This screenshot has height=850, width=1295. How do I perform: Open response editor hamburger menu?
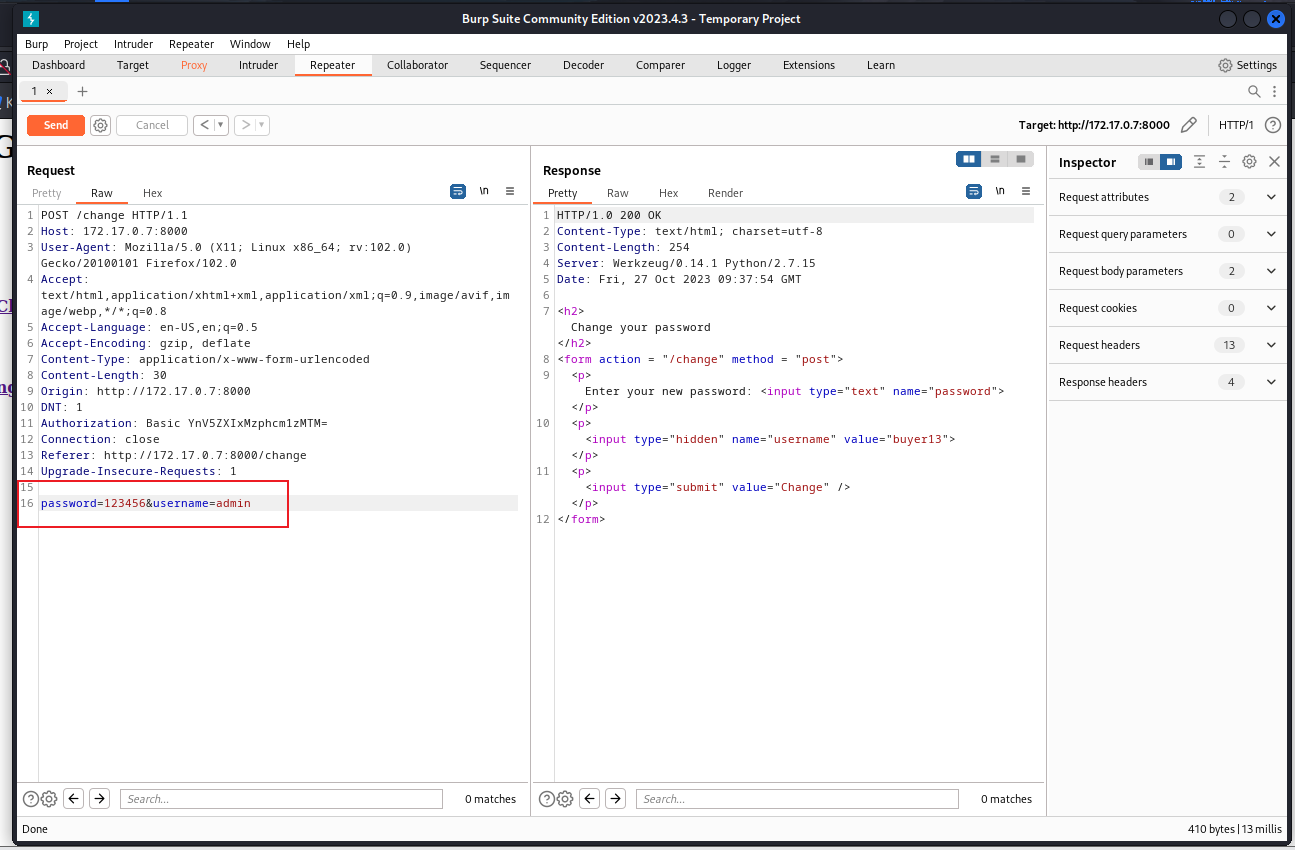tap(1026, 191)
